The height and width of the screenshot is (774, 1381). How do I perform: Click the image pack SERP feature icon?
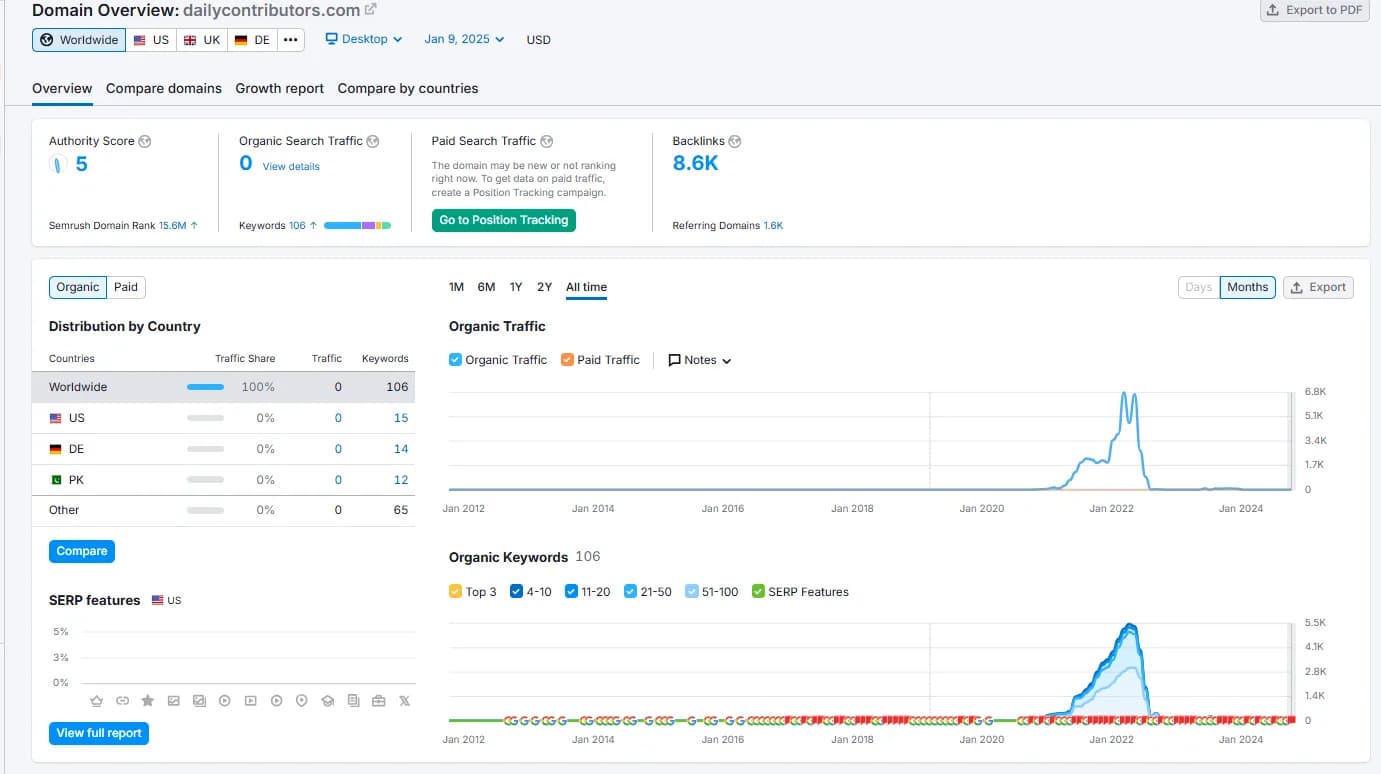pyautogui.click(x=199, y=701)
